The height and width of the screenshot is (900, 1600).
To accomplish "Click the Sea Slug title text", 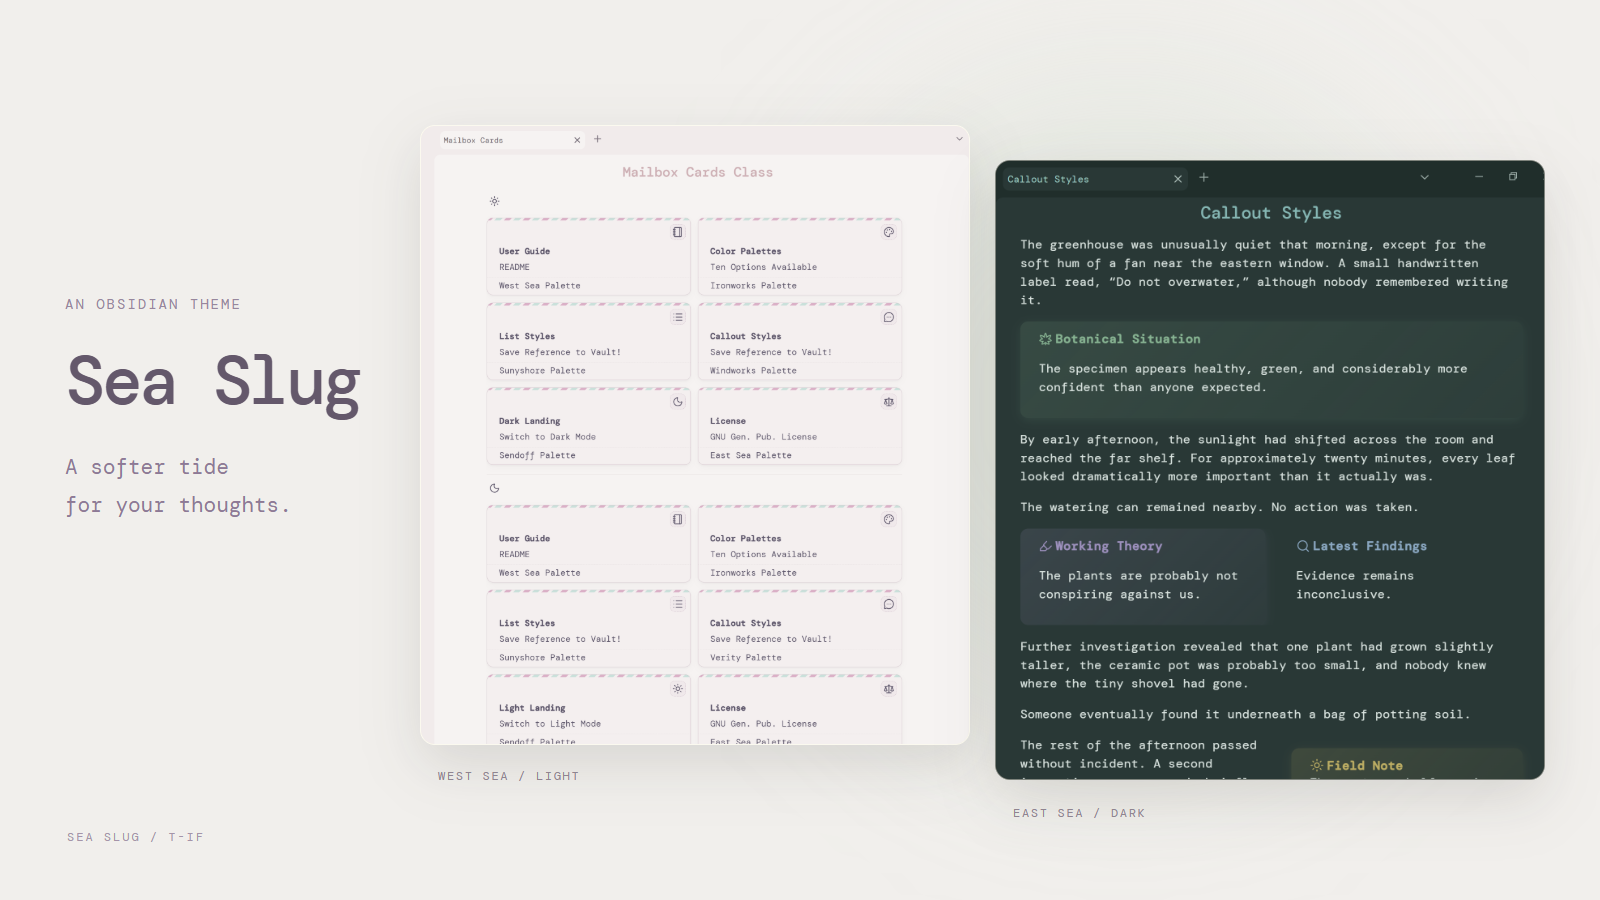I will (213, 383).
